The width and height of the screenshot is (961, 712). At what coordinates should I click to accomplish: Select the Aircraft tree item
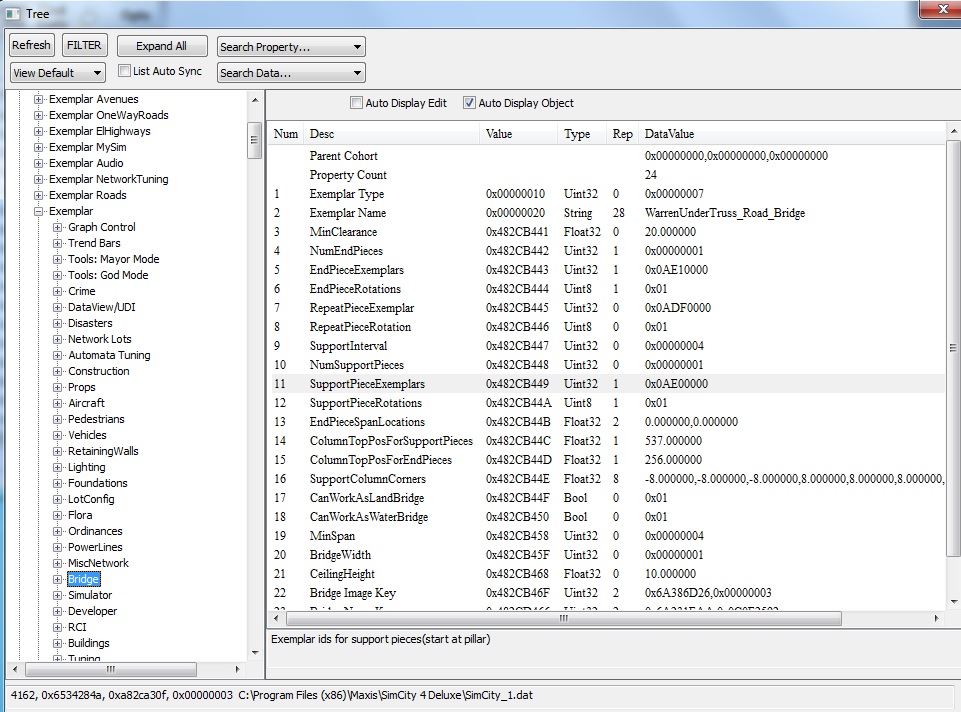point(86,403)
